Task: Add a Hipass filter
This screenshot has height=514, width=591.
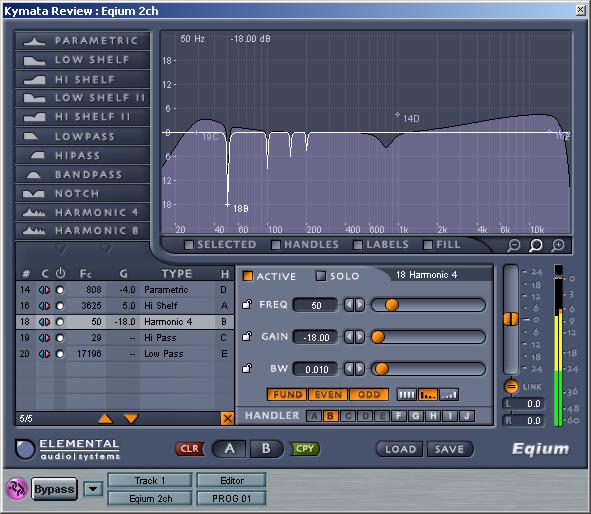Action: pyautogui.click(x=82, y=155)
